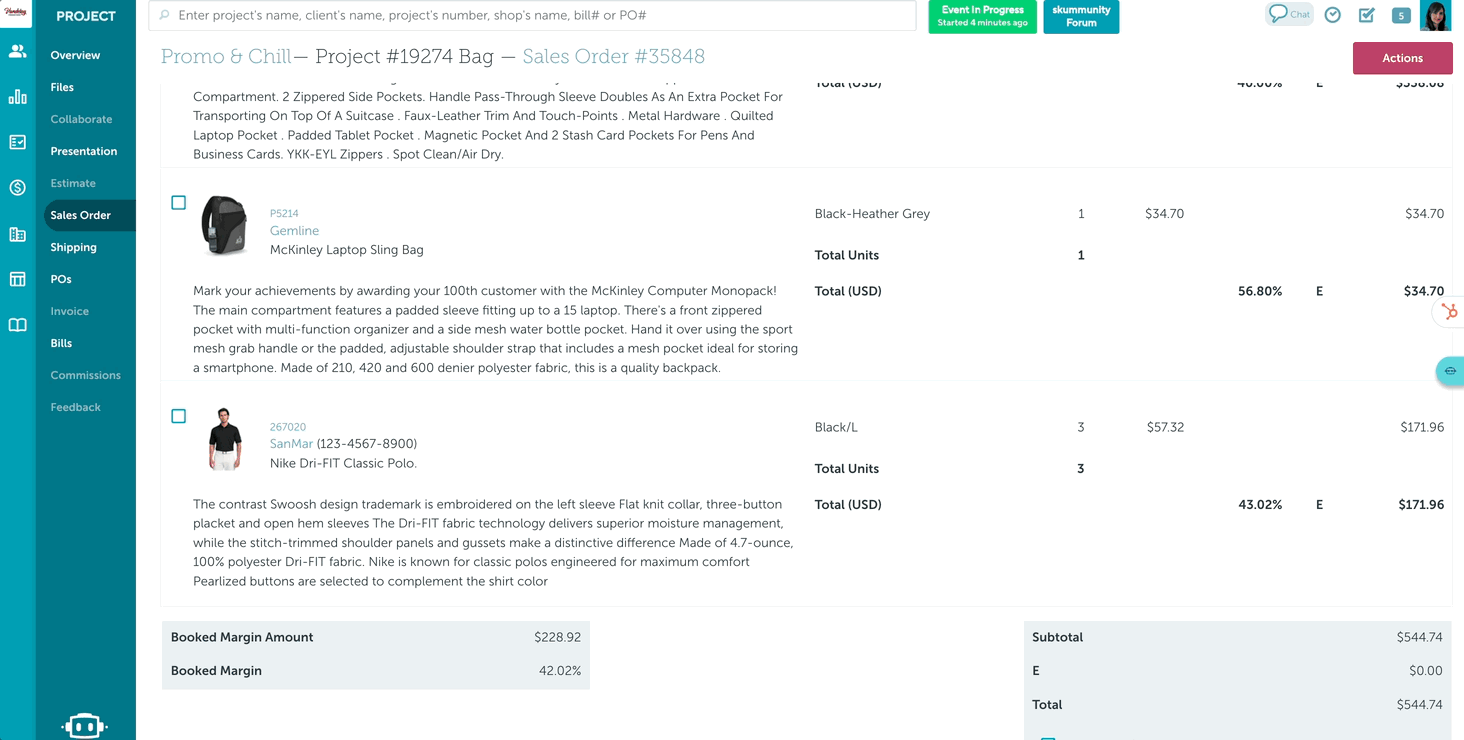The height and width of the screenshot is (740, 1464).
Task: Click the checklist icon in left rail
Action: click(17, 142)
